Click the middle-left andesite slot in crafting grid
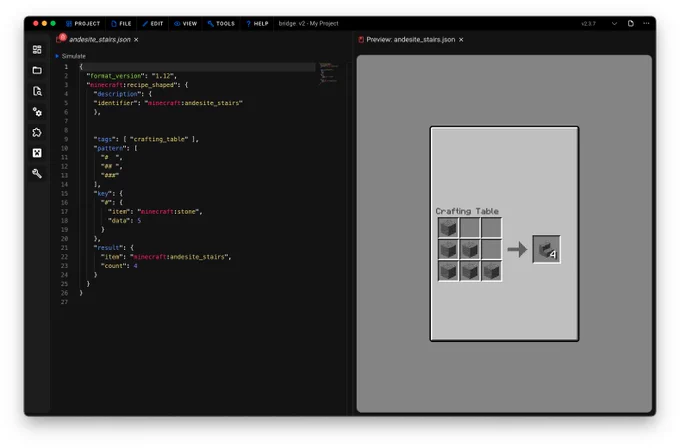 point(448,249)
